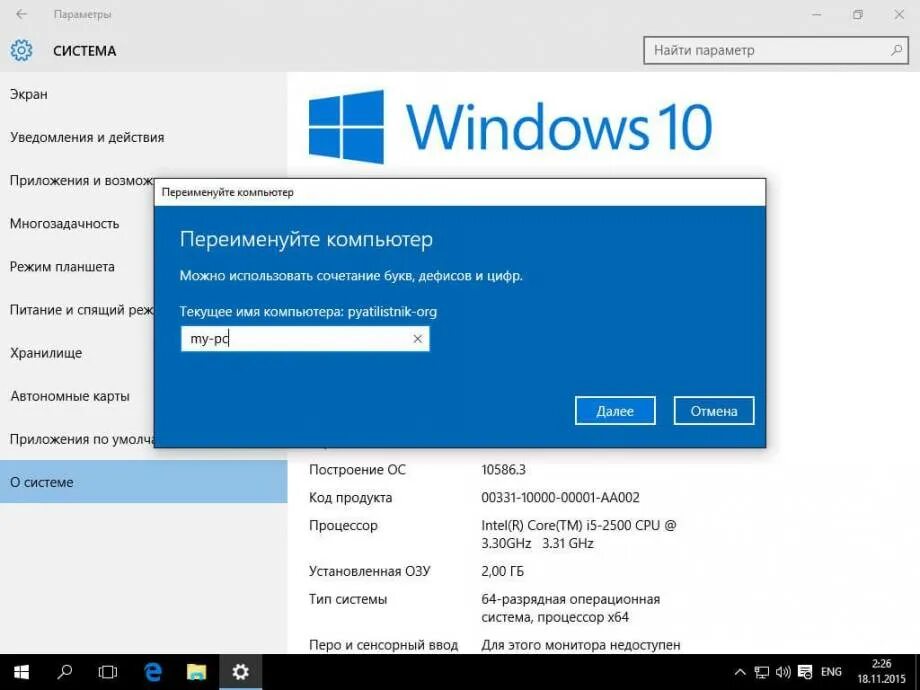
Task: Click the Windows 10 logo image
Action: [x=510, y=127]
